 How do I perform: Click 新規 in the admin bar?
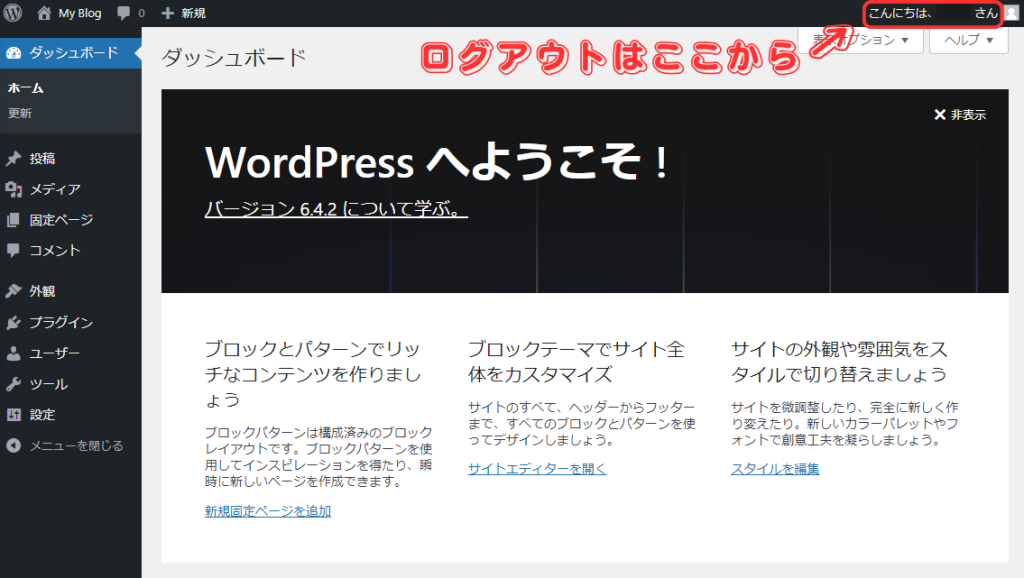click(193, 13)
